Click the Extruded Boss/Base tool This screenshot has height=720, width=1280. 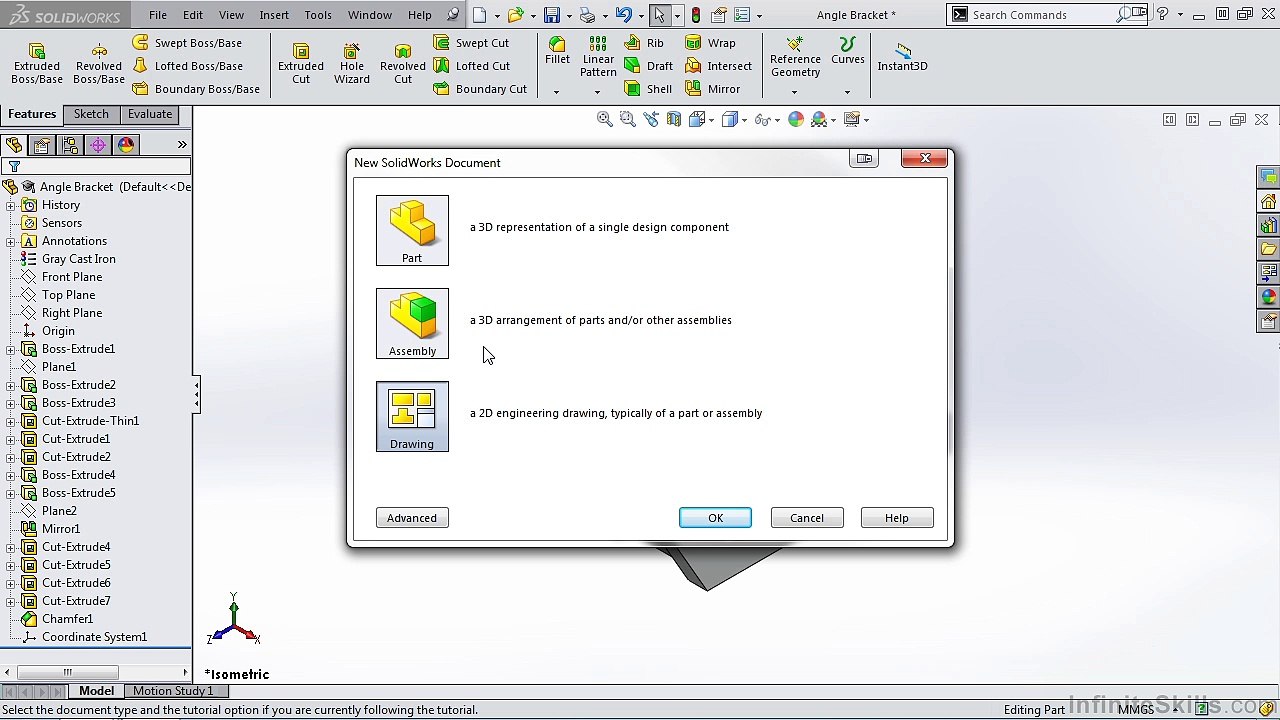point(37,64)
